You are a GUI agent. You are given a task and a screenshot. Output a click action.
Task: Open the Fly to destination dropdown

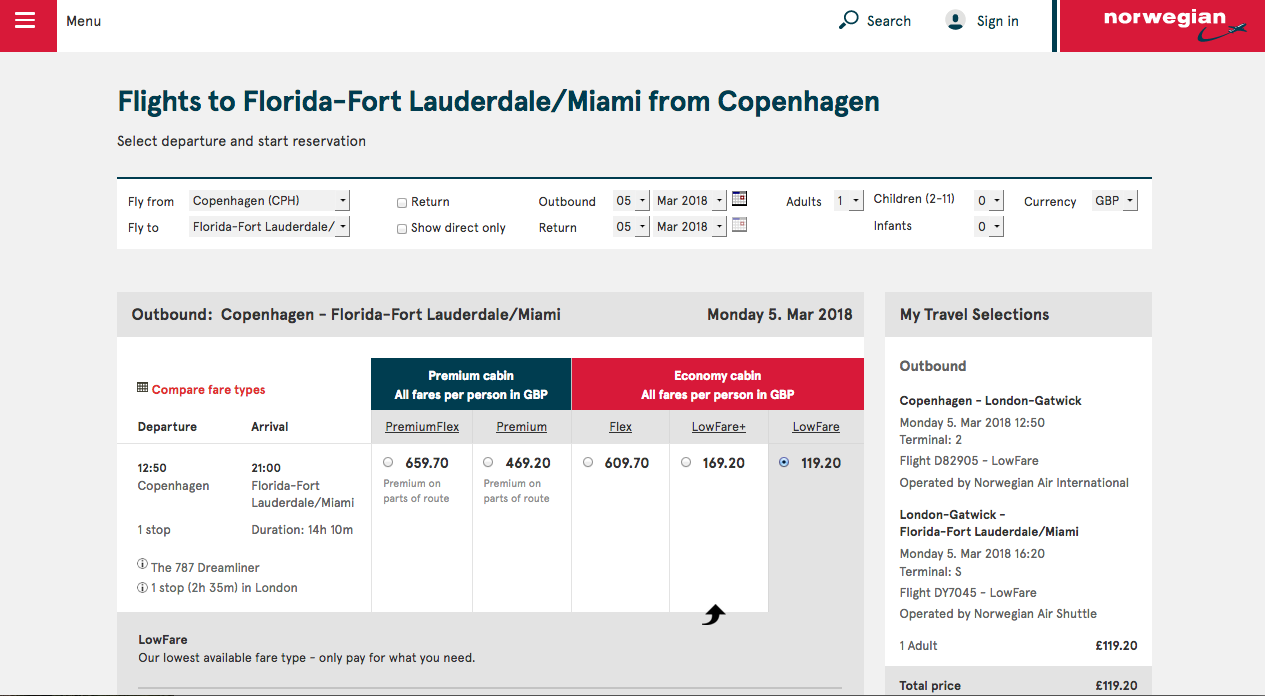(270, 227)
